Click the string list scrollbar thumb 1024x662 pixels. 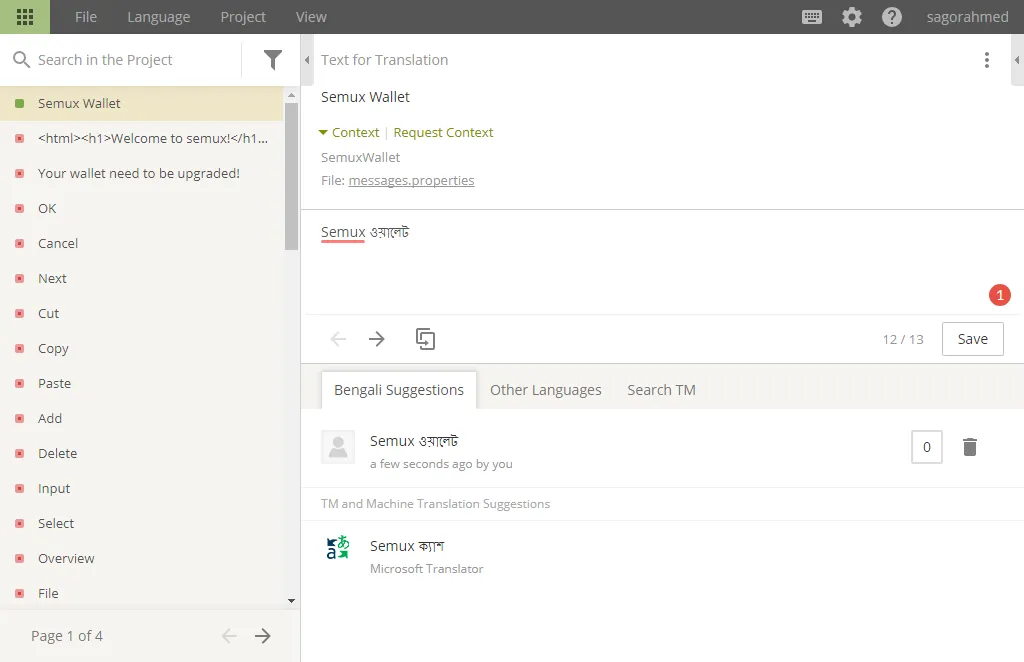tap(291, 176)
